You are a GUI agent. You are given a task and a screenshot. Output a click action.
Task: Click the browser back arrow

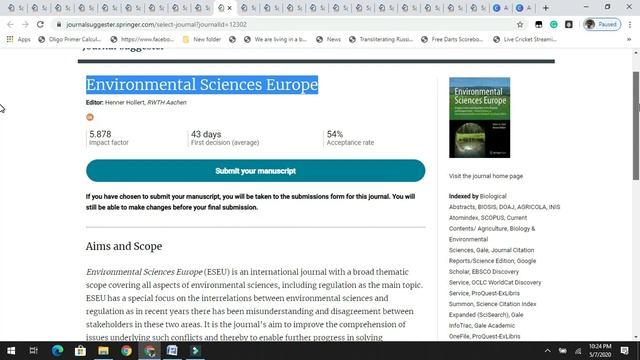point(10,24)
